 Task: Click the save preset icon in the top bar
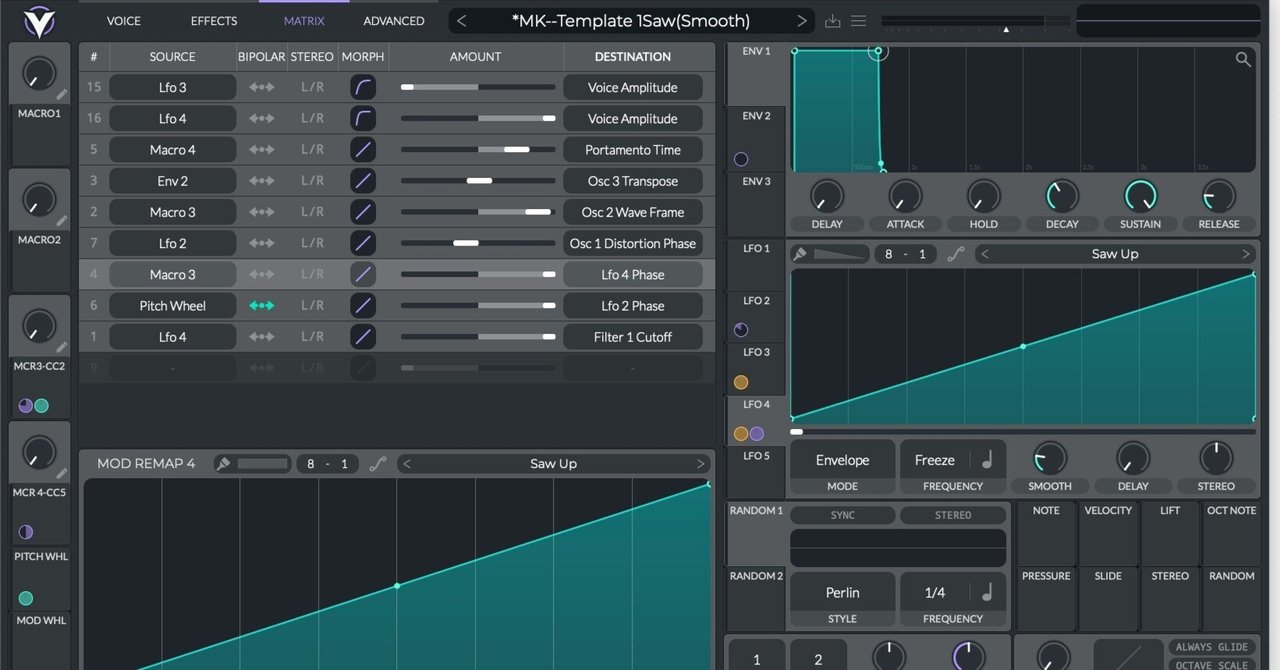pyautogui.click(x=832, y=20)
